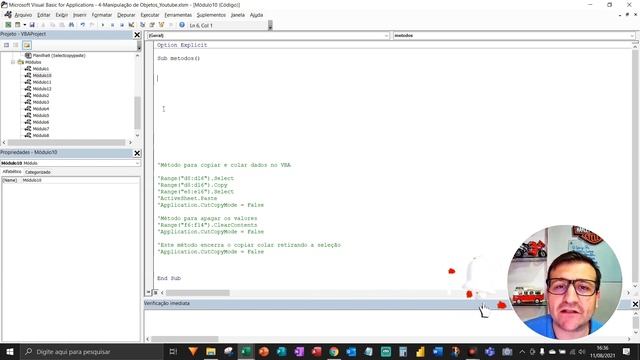Switch to the Categorizado properties tab

coord(38,172)
